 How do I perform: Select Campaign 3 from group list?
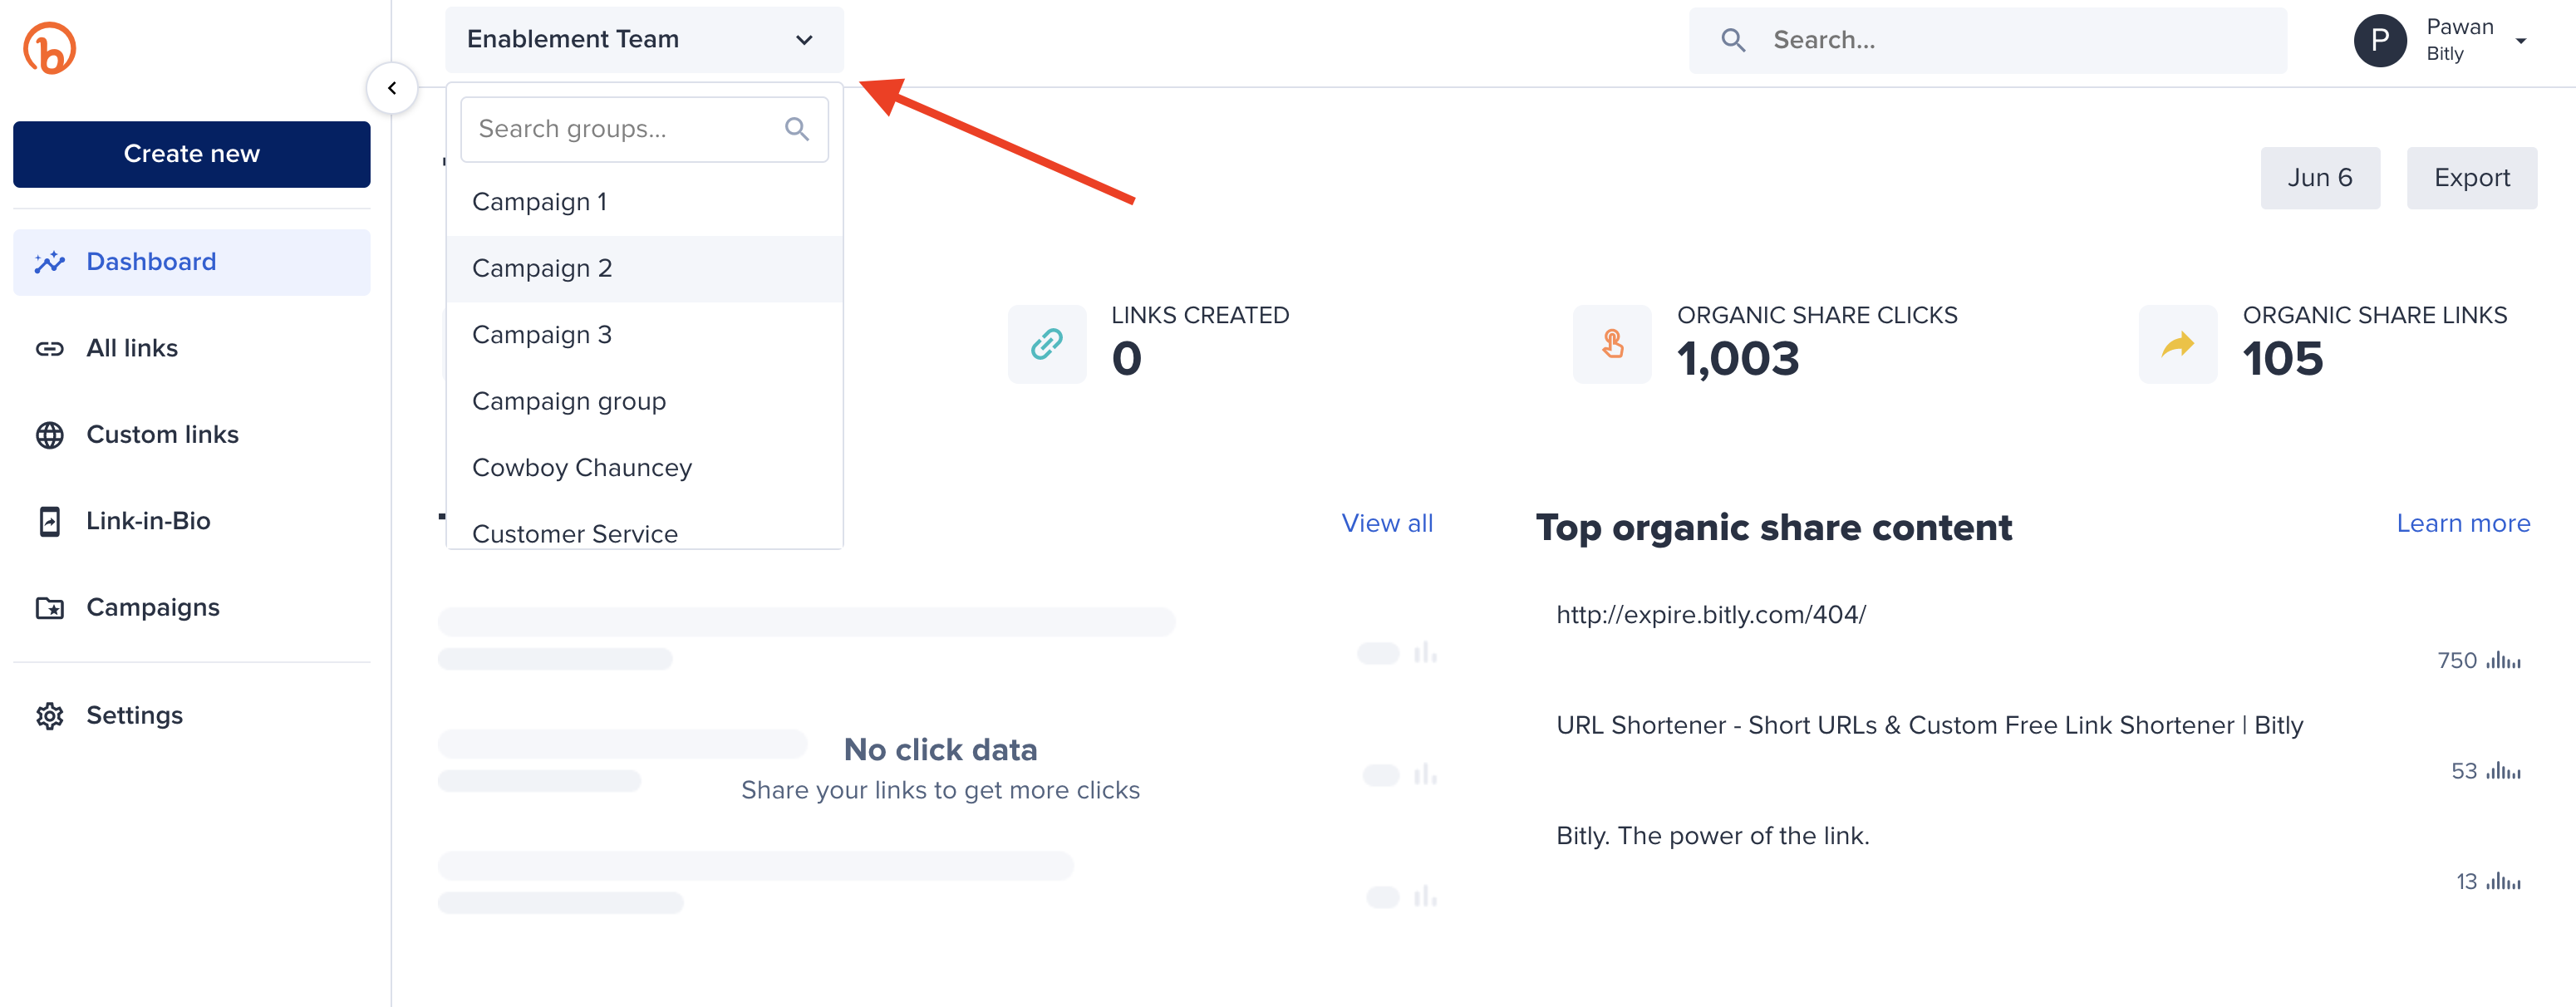(x=644, y=335)
